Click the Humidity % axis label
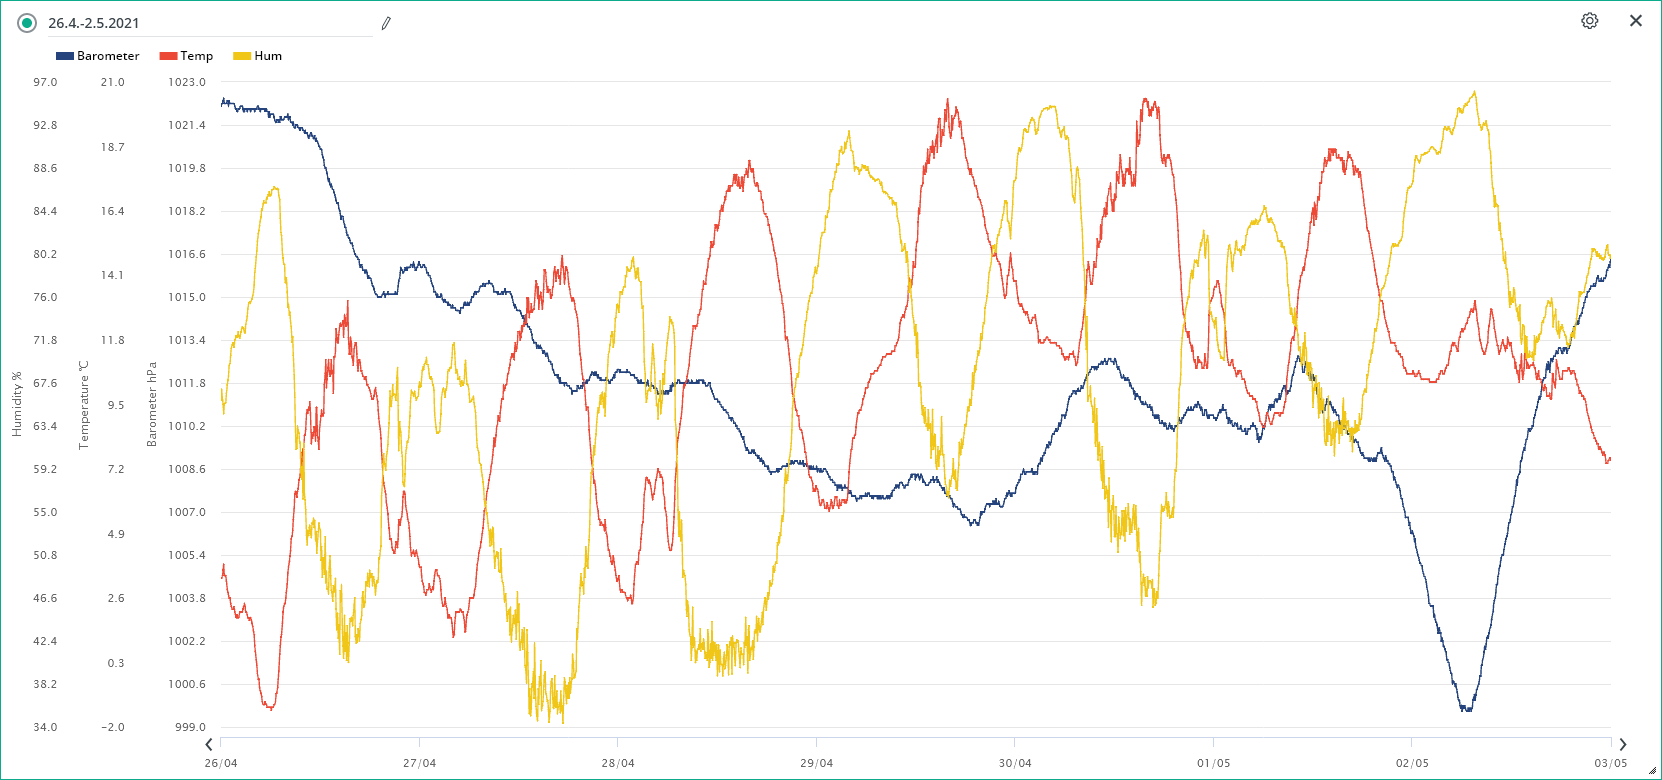This screenshot has width=1662, height=780. [x=16, y=404]
